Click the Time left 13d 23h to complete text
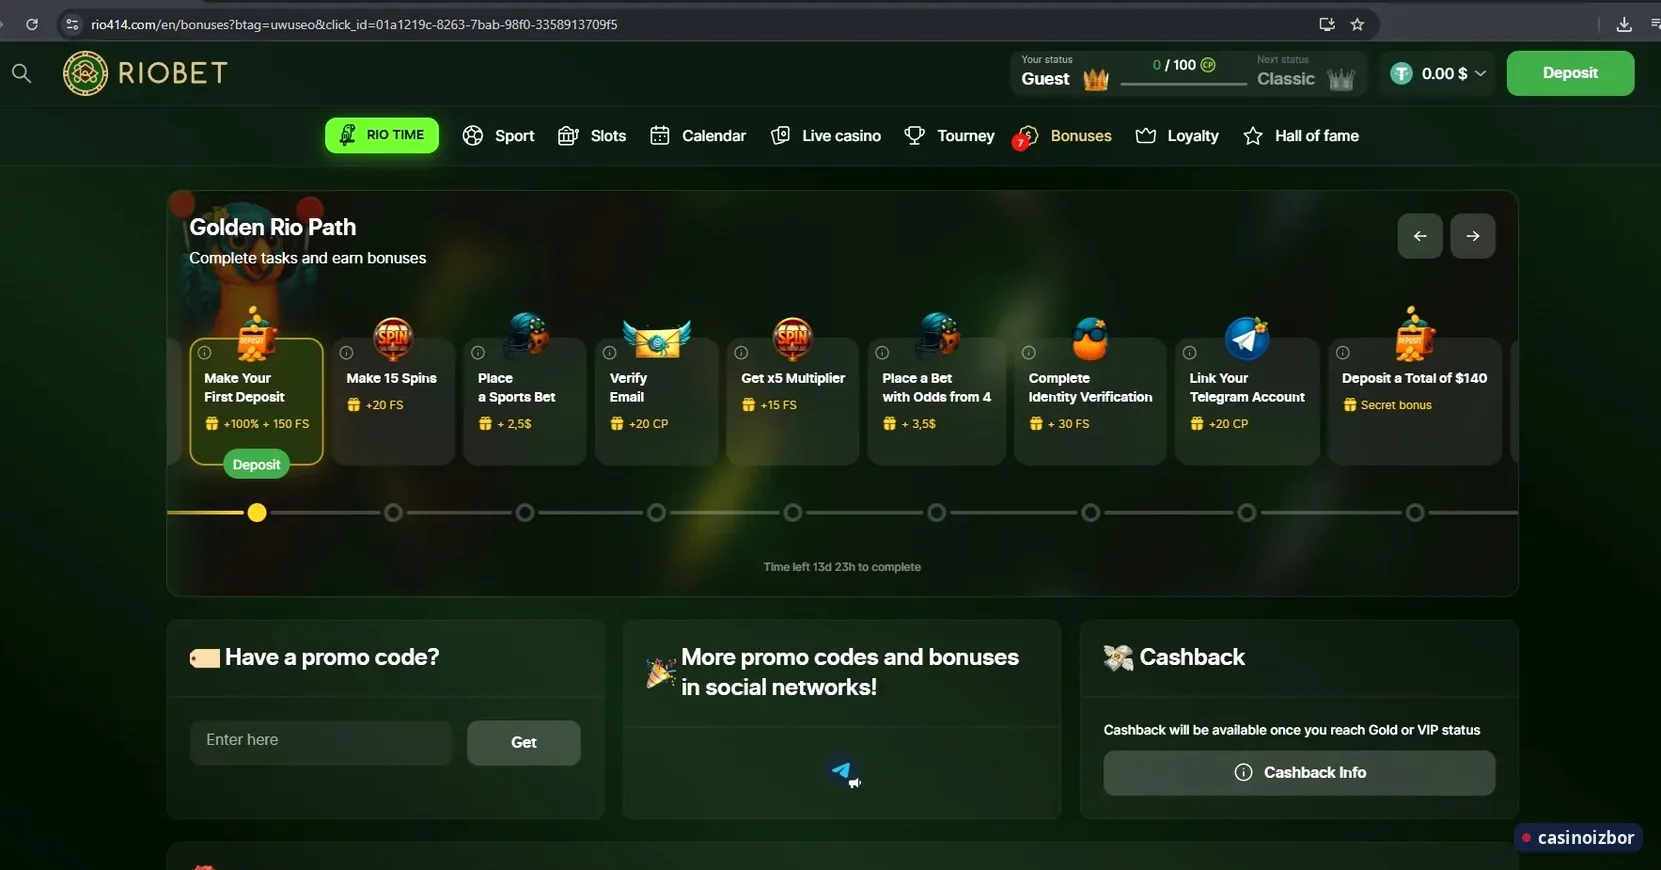The image size is (1661, 870). click(x=842, y=567)
